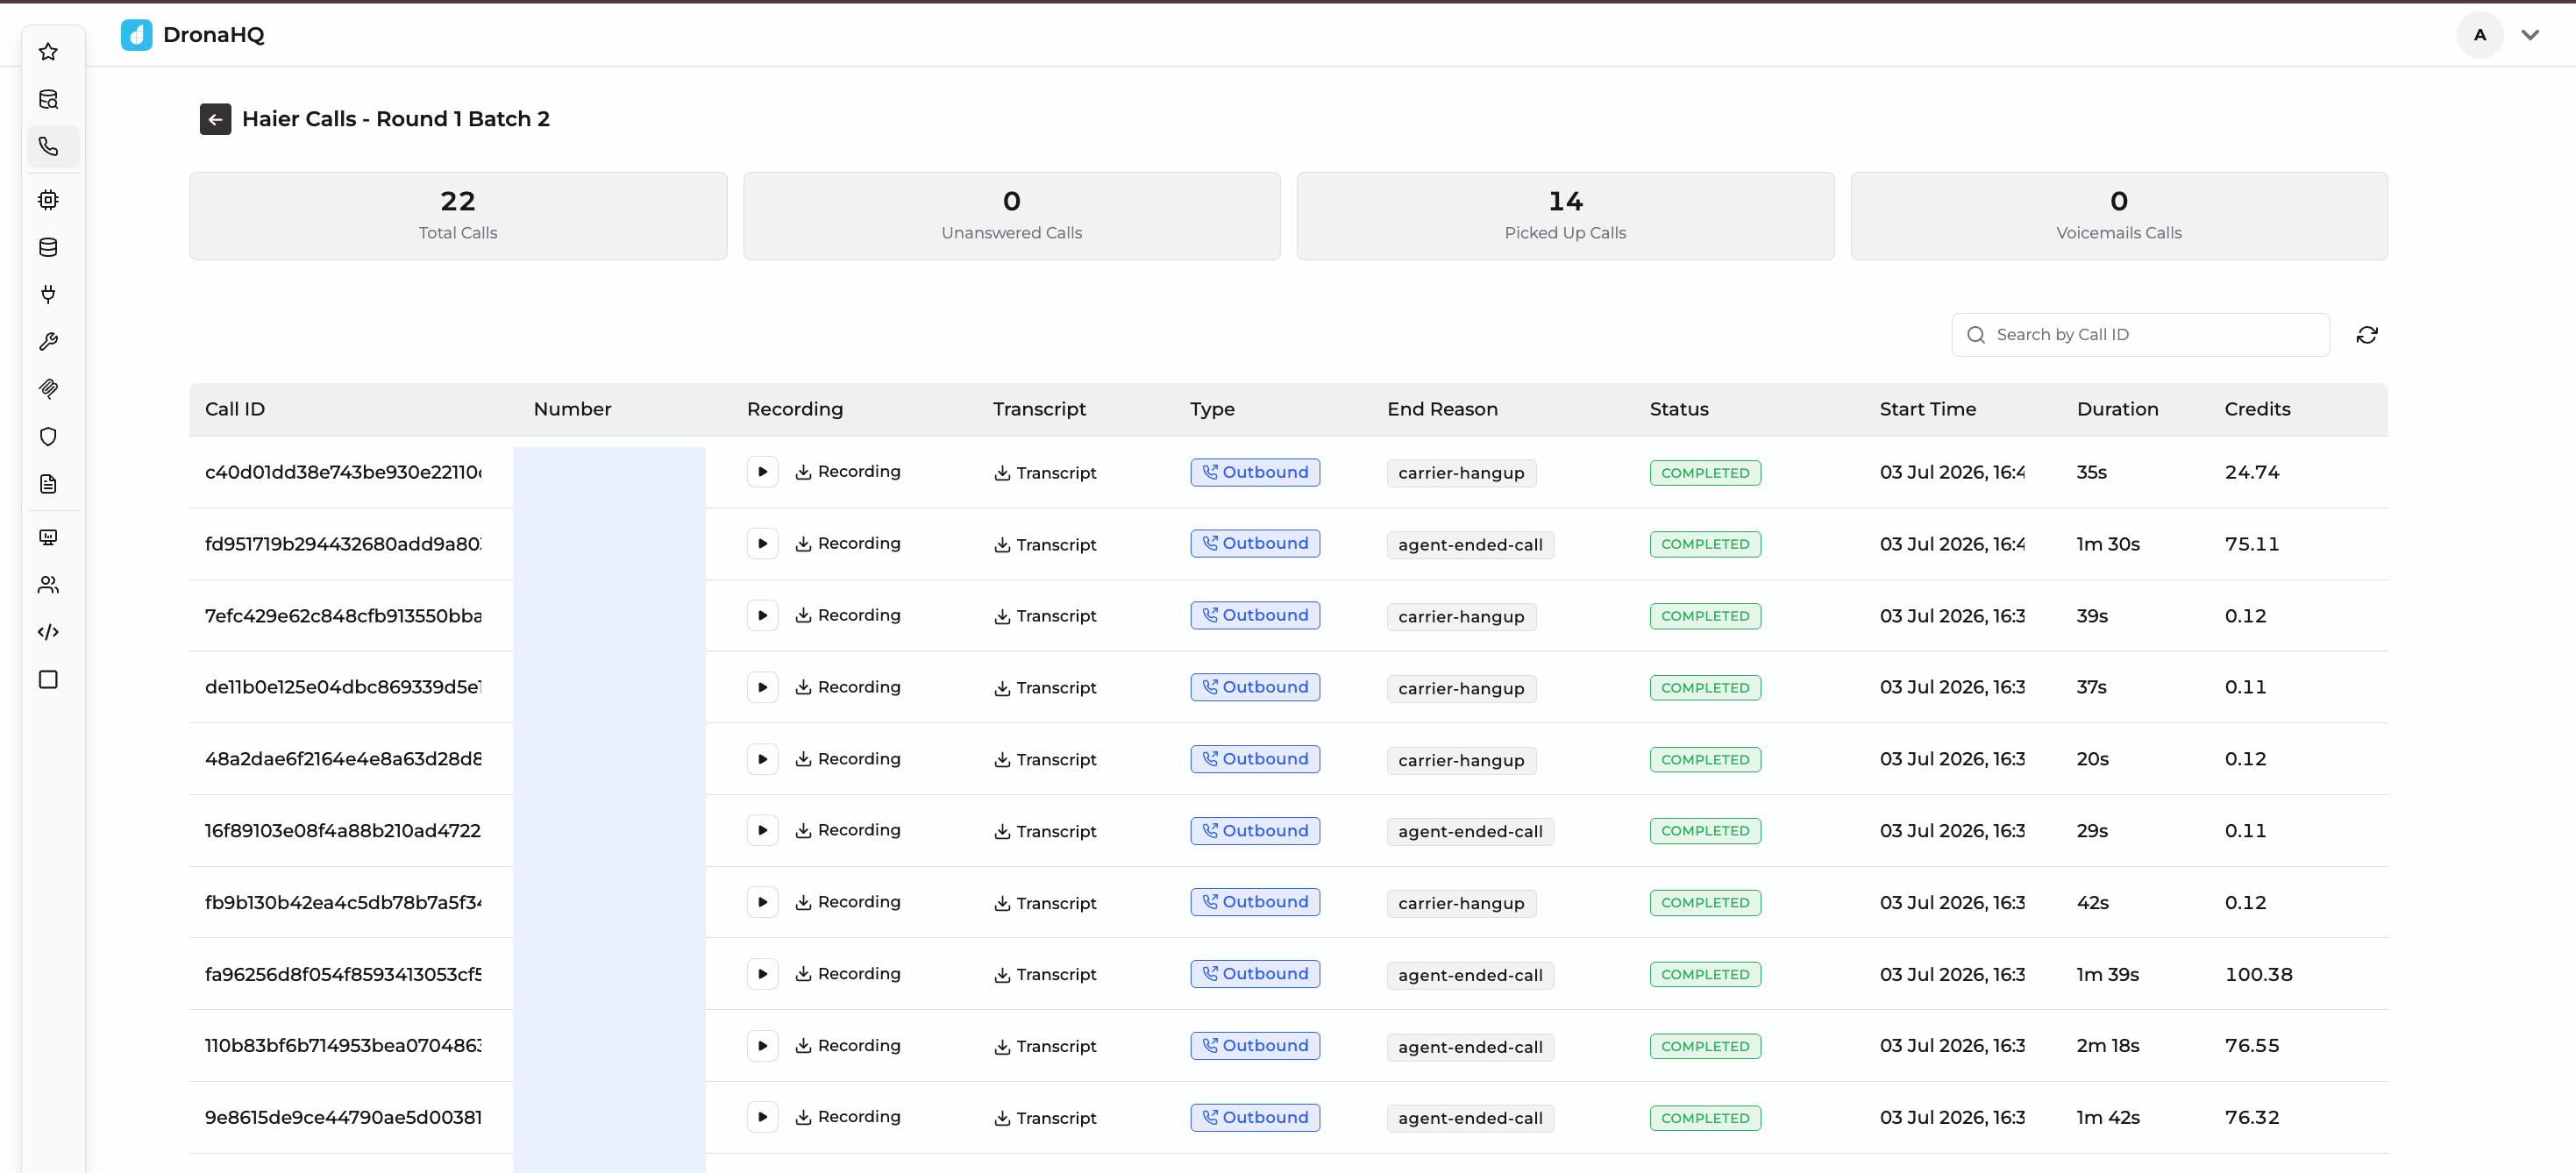
Task: Expand the account dropdown chevron
Action: tap(2529, 35)
